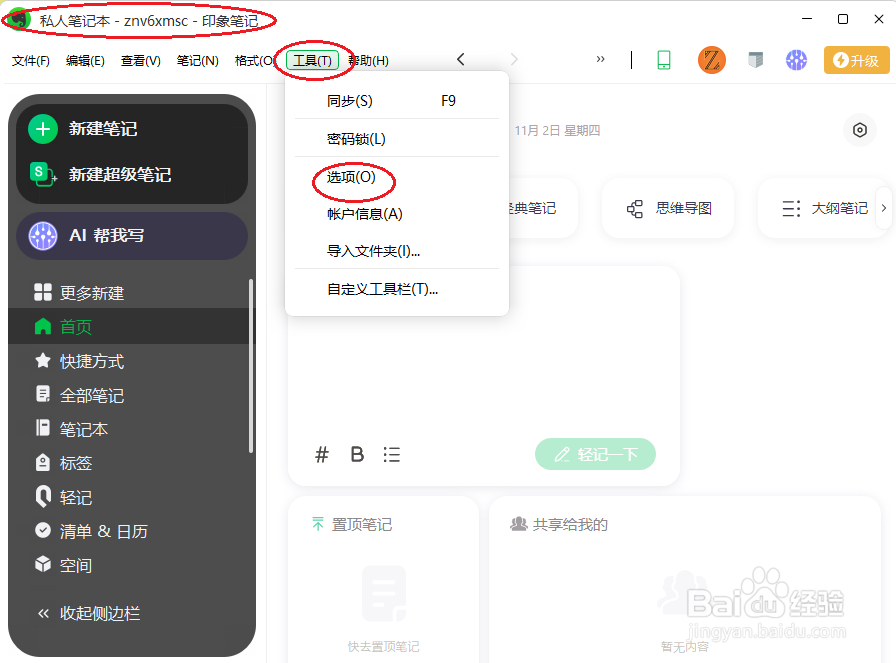Screen dimensions: 896x663
Task: Click the orange Z account avatar
Action: click(x=712, y=60)
